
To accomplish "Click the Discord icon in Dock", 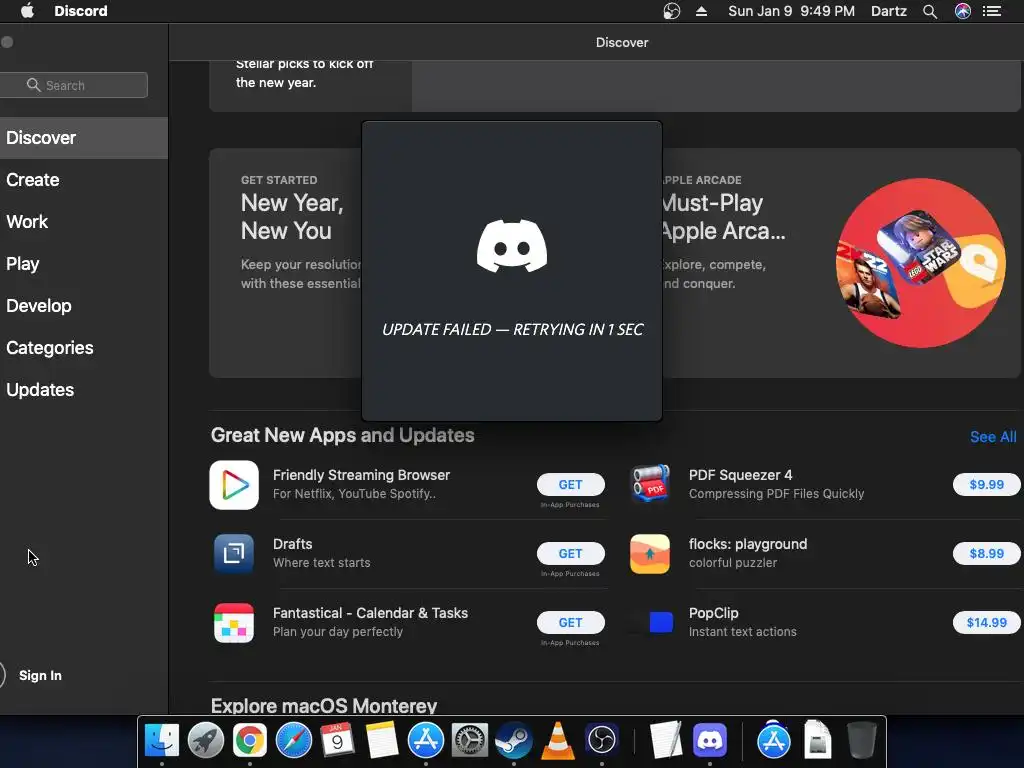I will point(710,741).
